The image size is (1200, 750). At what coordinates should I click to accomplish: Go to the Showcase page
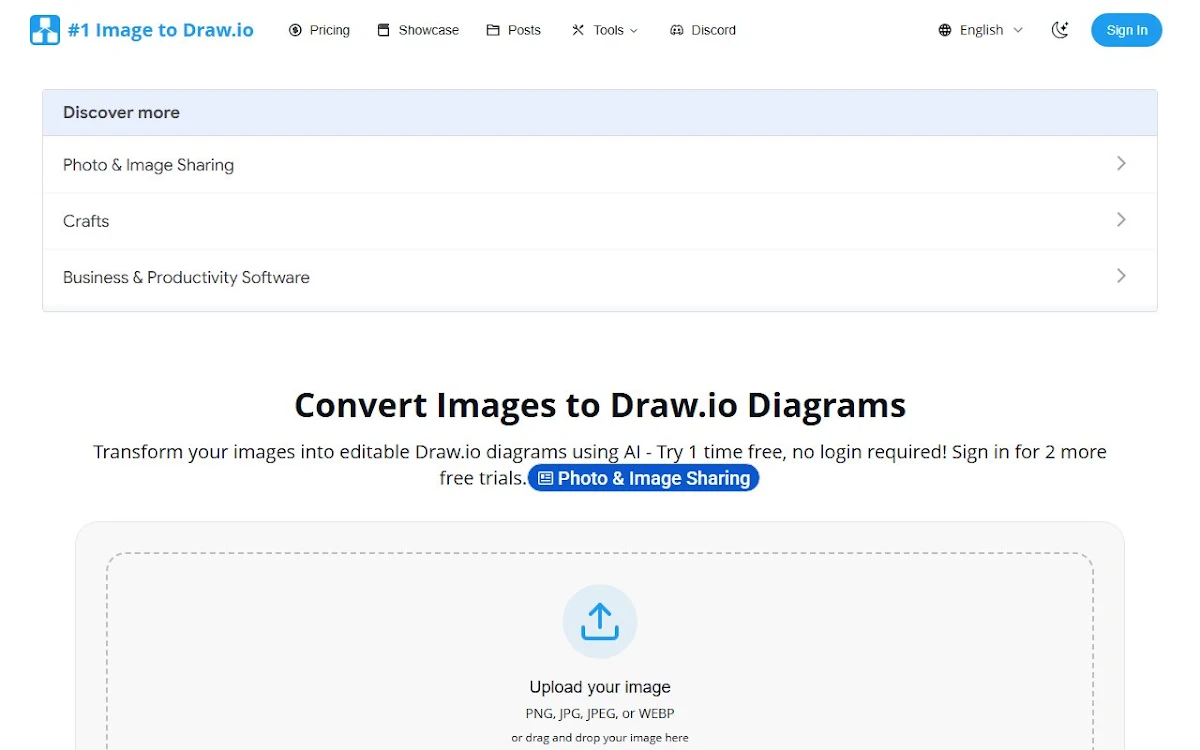[x=418, y=30]
